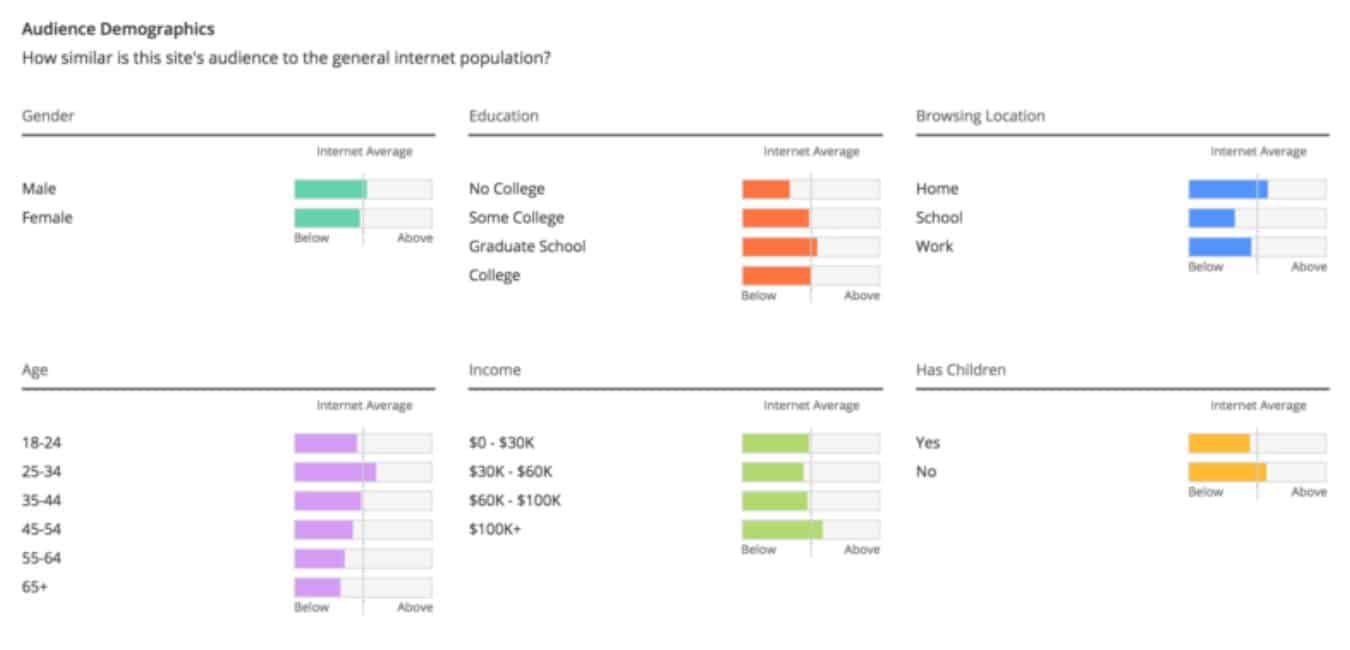The image size is (1350, 650).
Task: Click the School browsing location bar
Action: click(x=1211, y=218)
